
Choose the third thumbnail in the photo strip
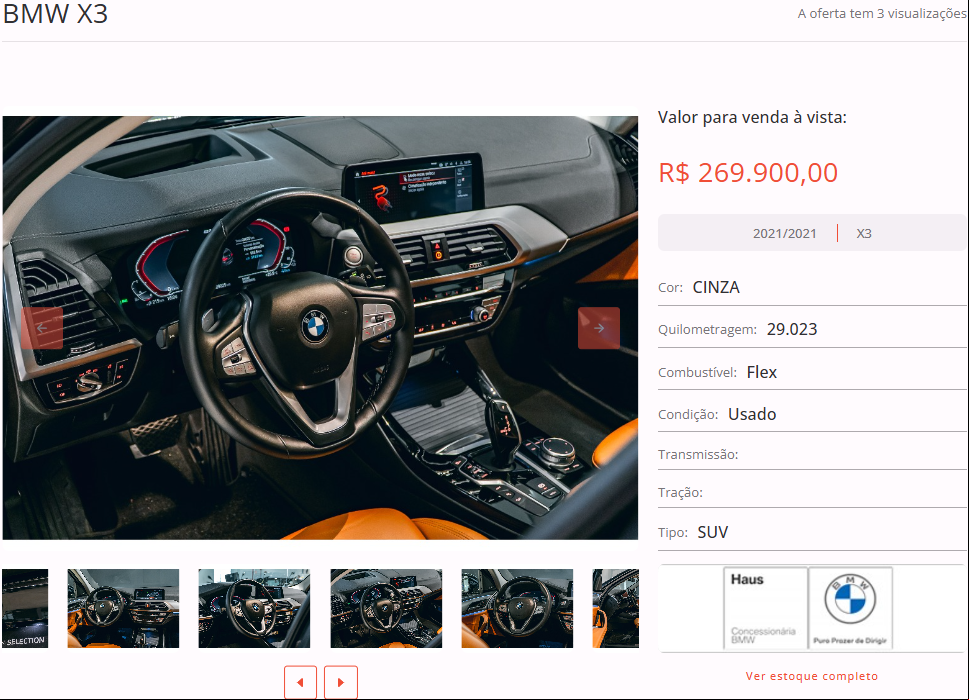tap(254, 608)
